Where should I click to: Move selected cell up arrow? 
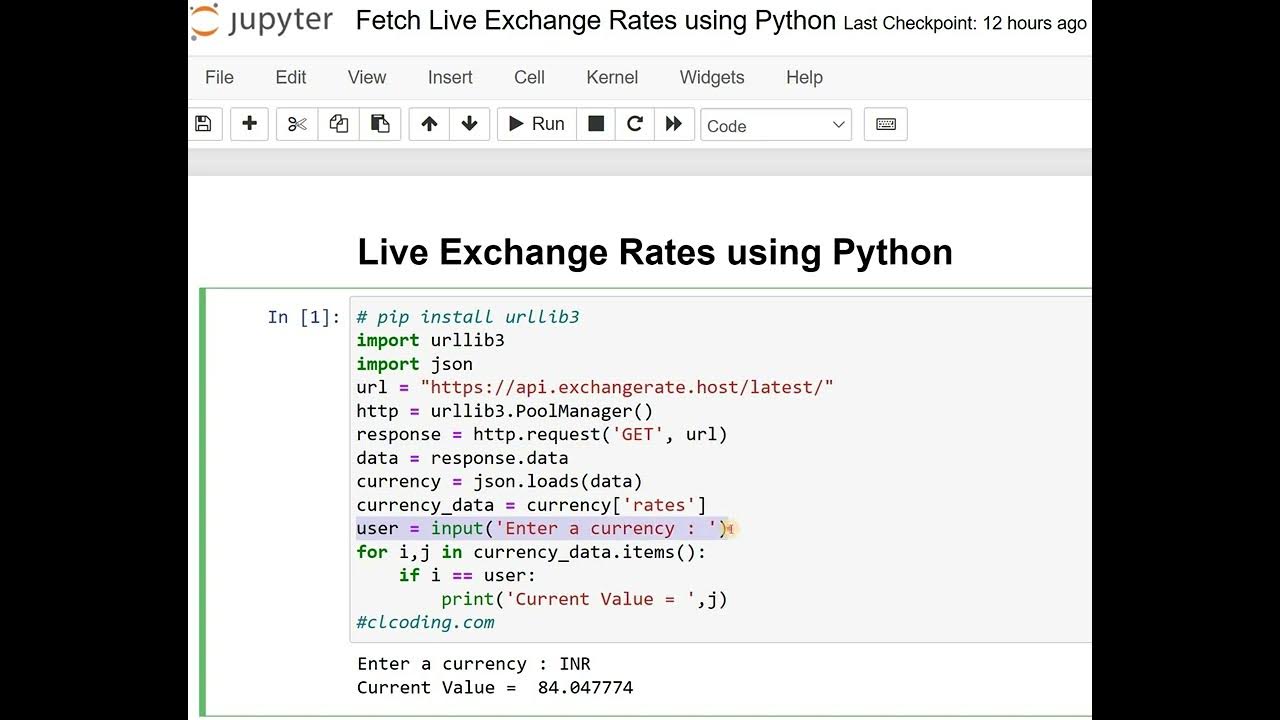[429, 124]
